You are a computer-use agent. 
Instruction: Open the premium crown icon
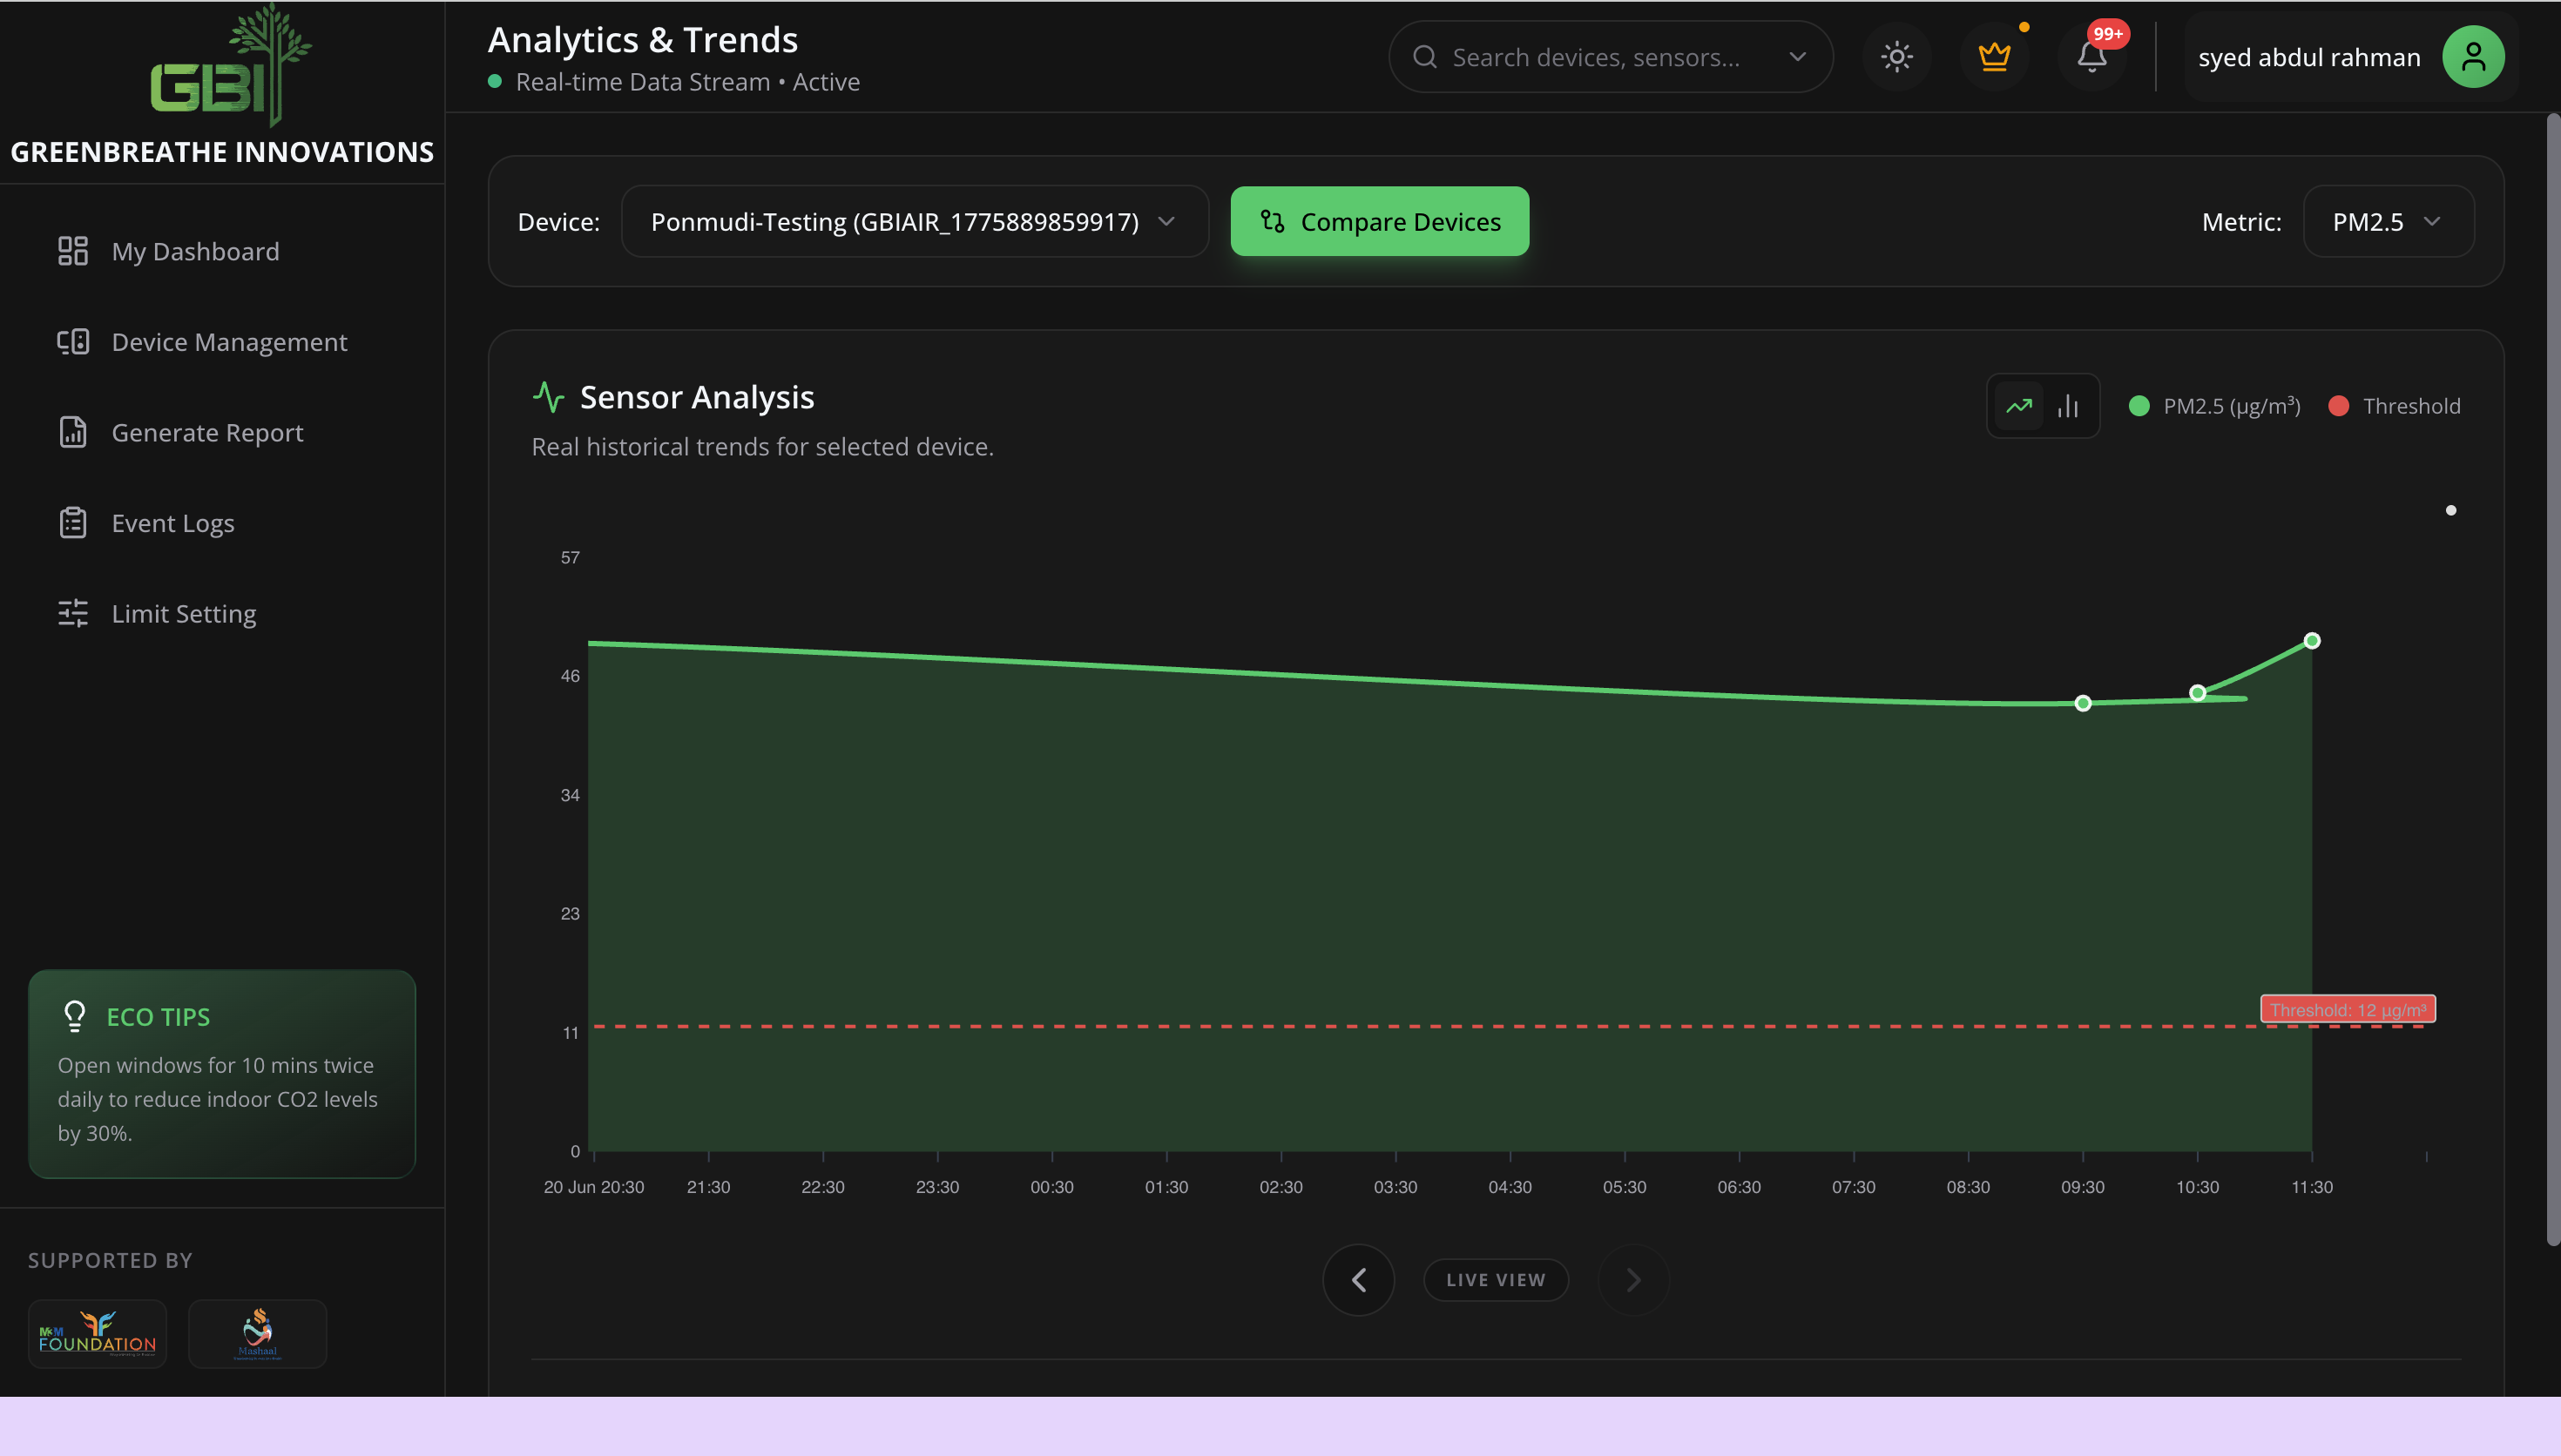pos(1994,57)
